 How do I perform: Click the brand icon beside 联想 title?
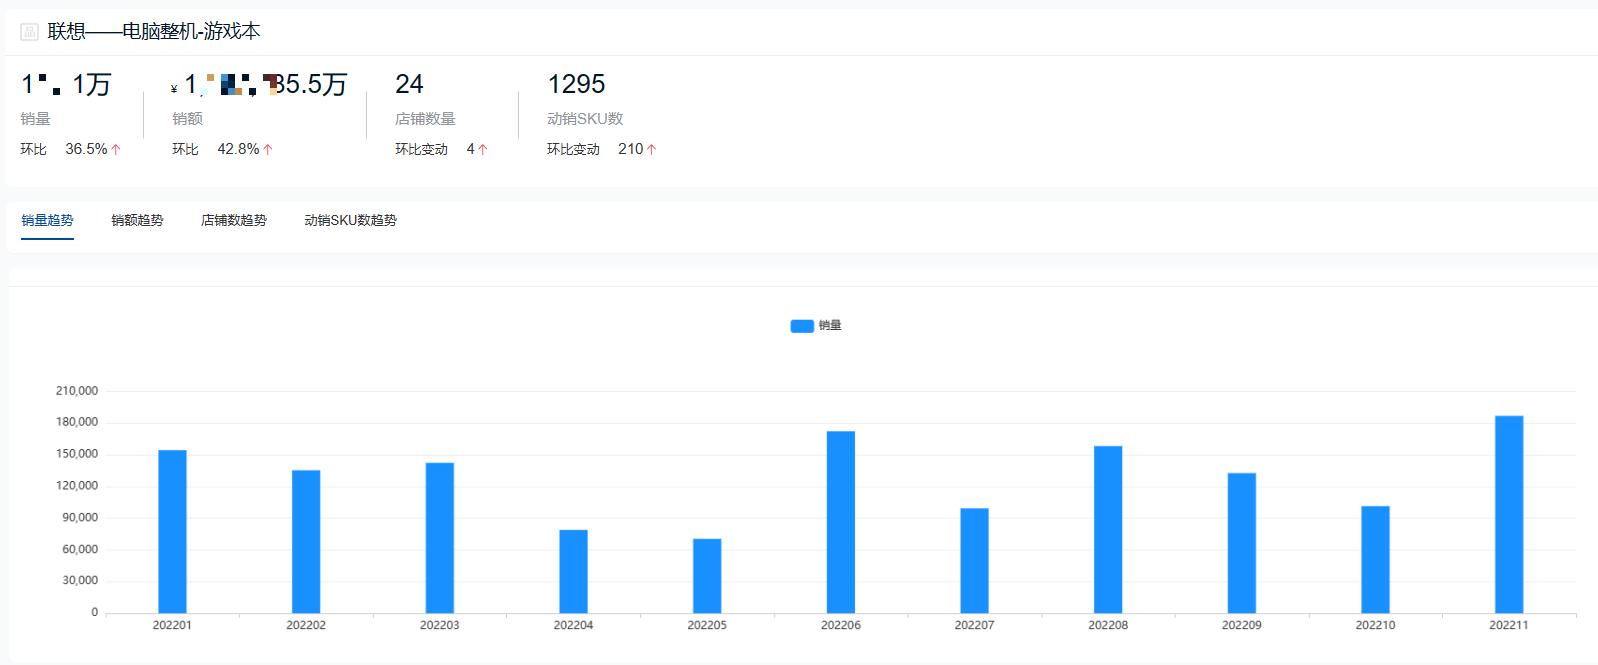click(x=29, y=33)
